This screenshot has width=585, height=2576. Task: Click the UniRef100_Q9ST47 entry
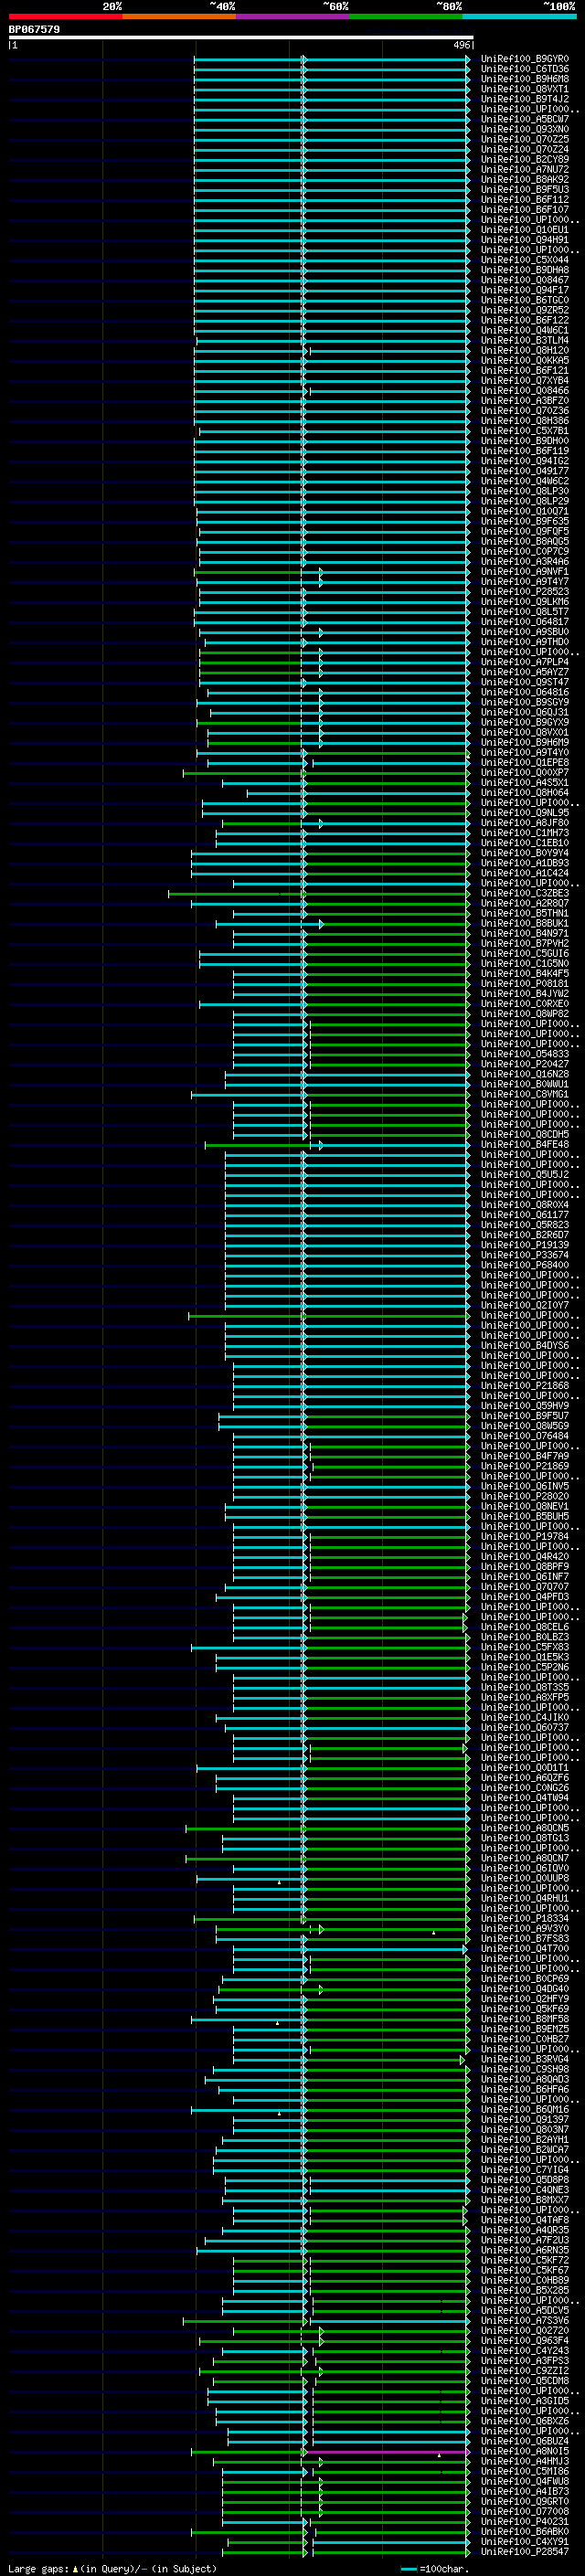(x=525, y=682)
